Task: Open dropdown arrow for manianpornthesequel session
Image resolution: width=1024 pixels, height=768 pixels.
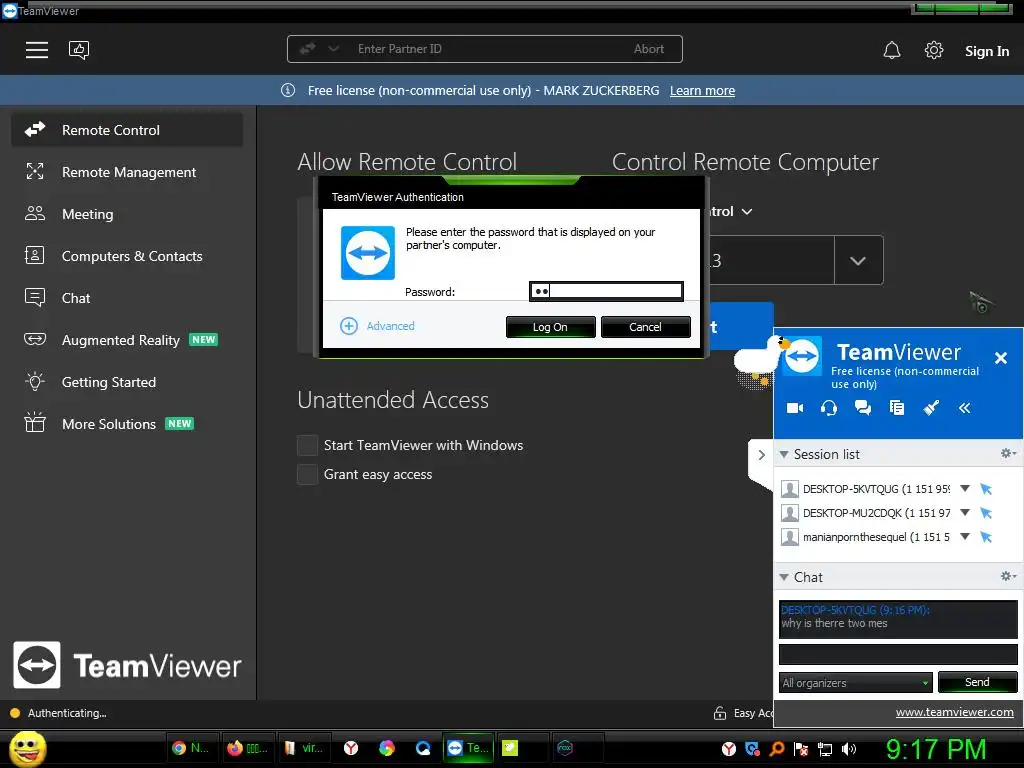Action: click(x=965, y=536)
